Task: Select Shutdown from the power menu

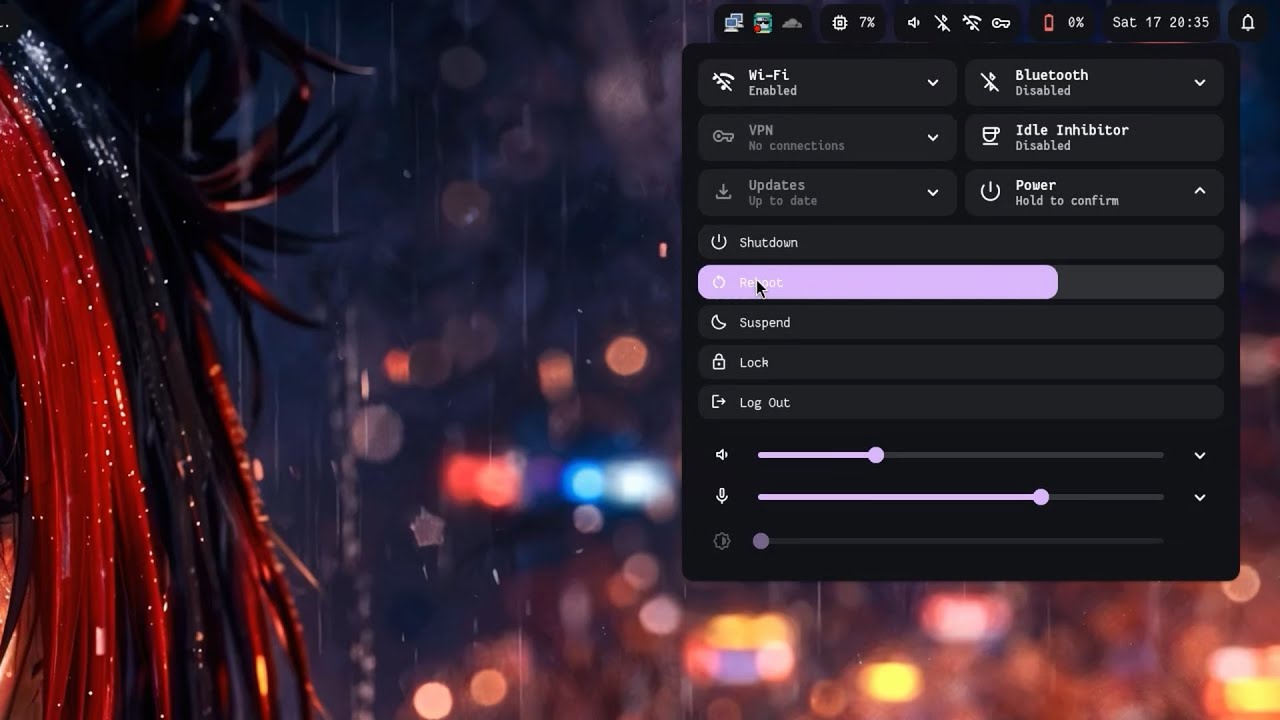Action: pos(961,242)
